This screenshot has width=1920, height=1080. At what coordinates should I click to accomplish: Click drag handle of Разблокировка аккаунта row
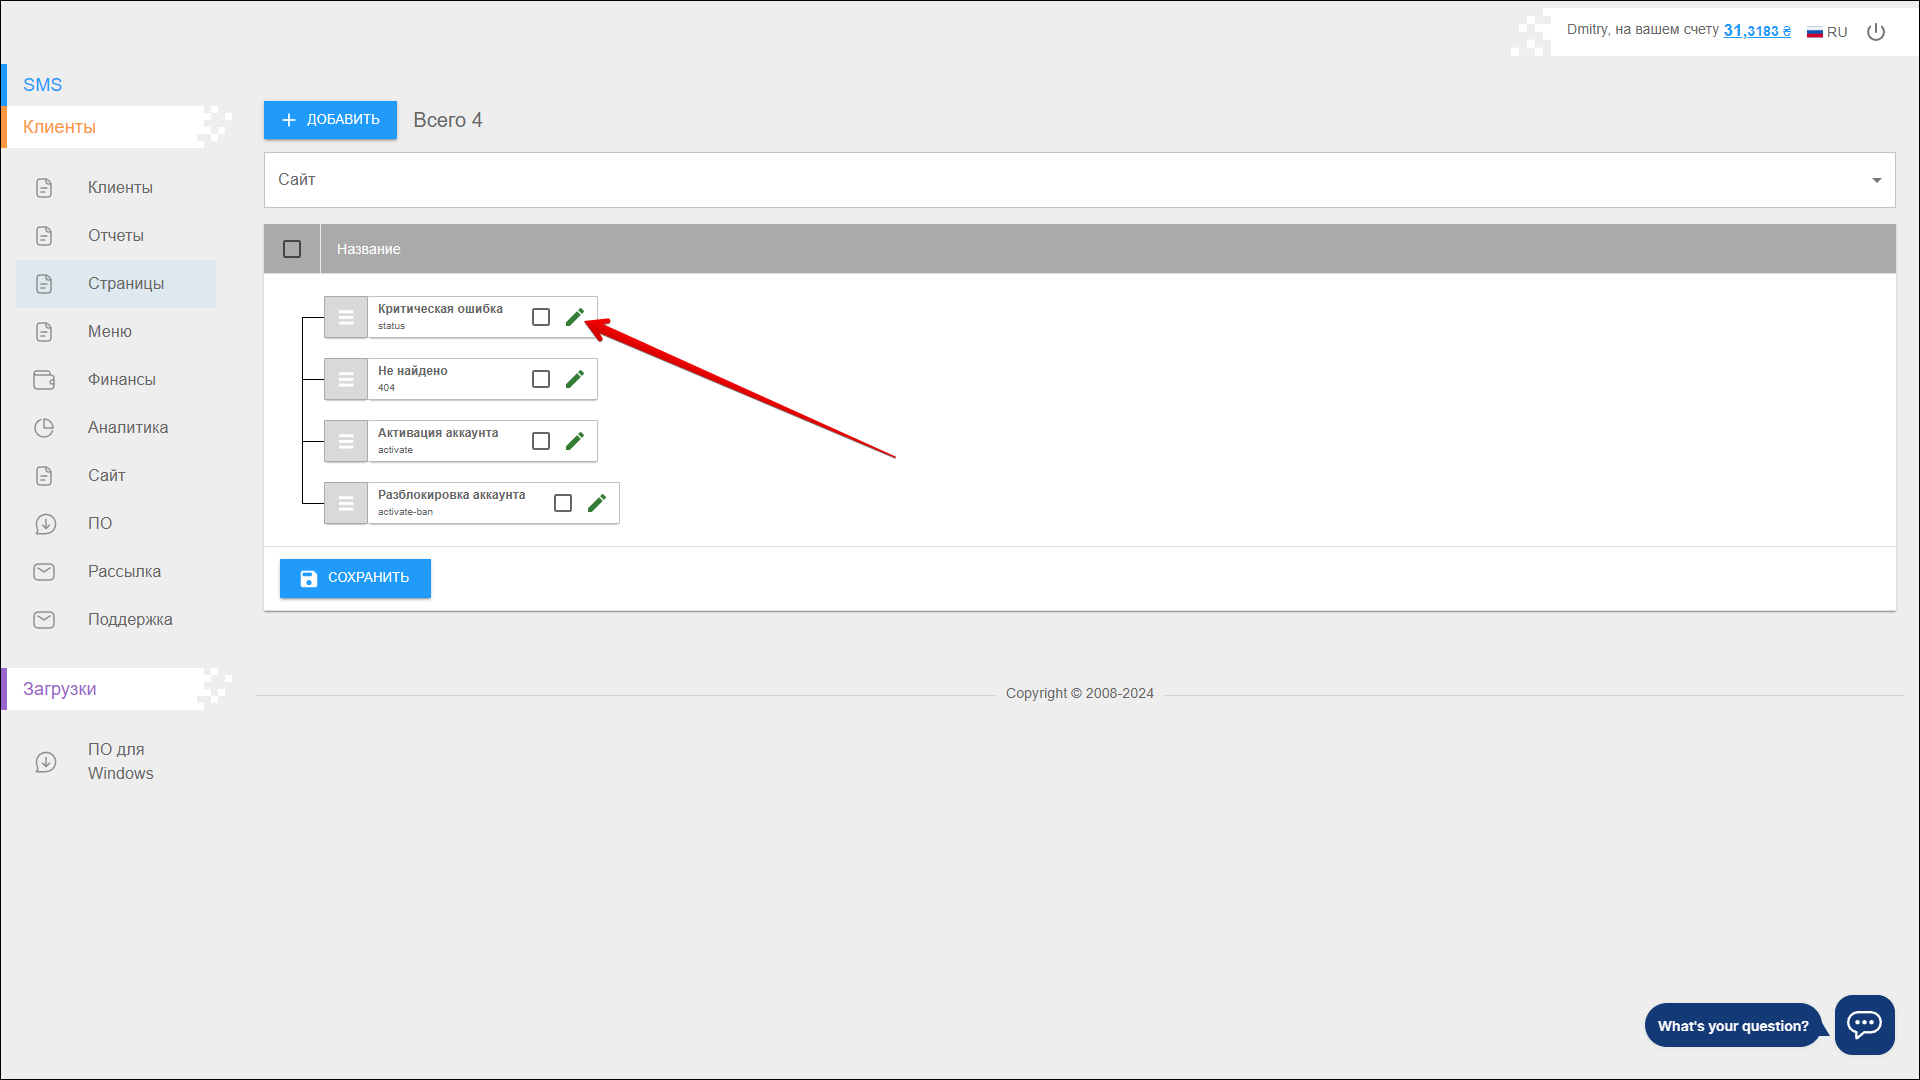point(346,503)
